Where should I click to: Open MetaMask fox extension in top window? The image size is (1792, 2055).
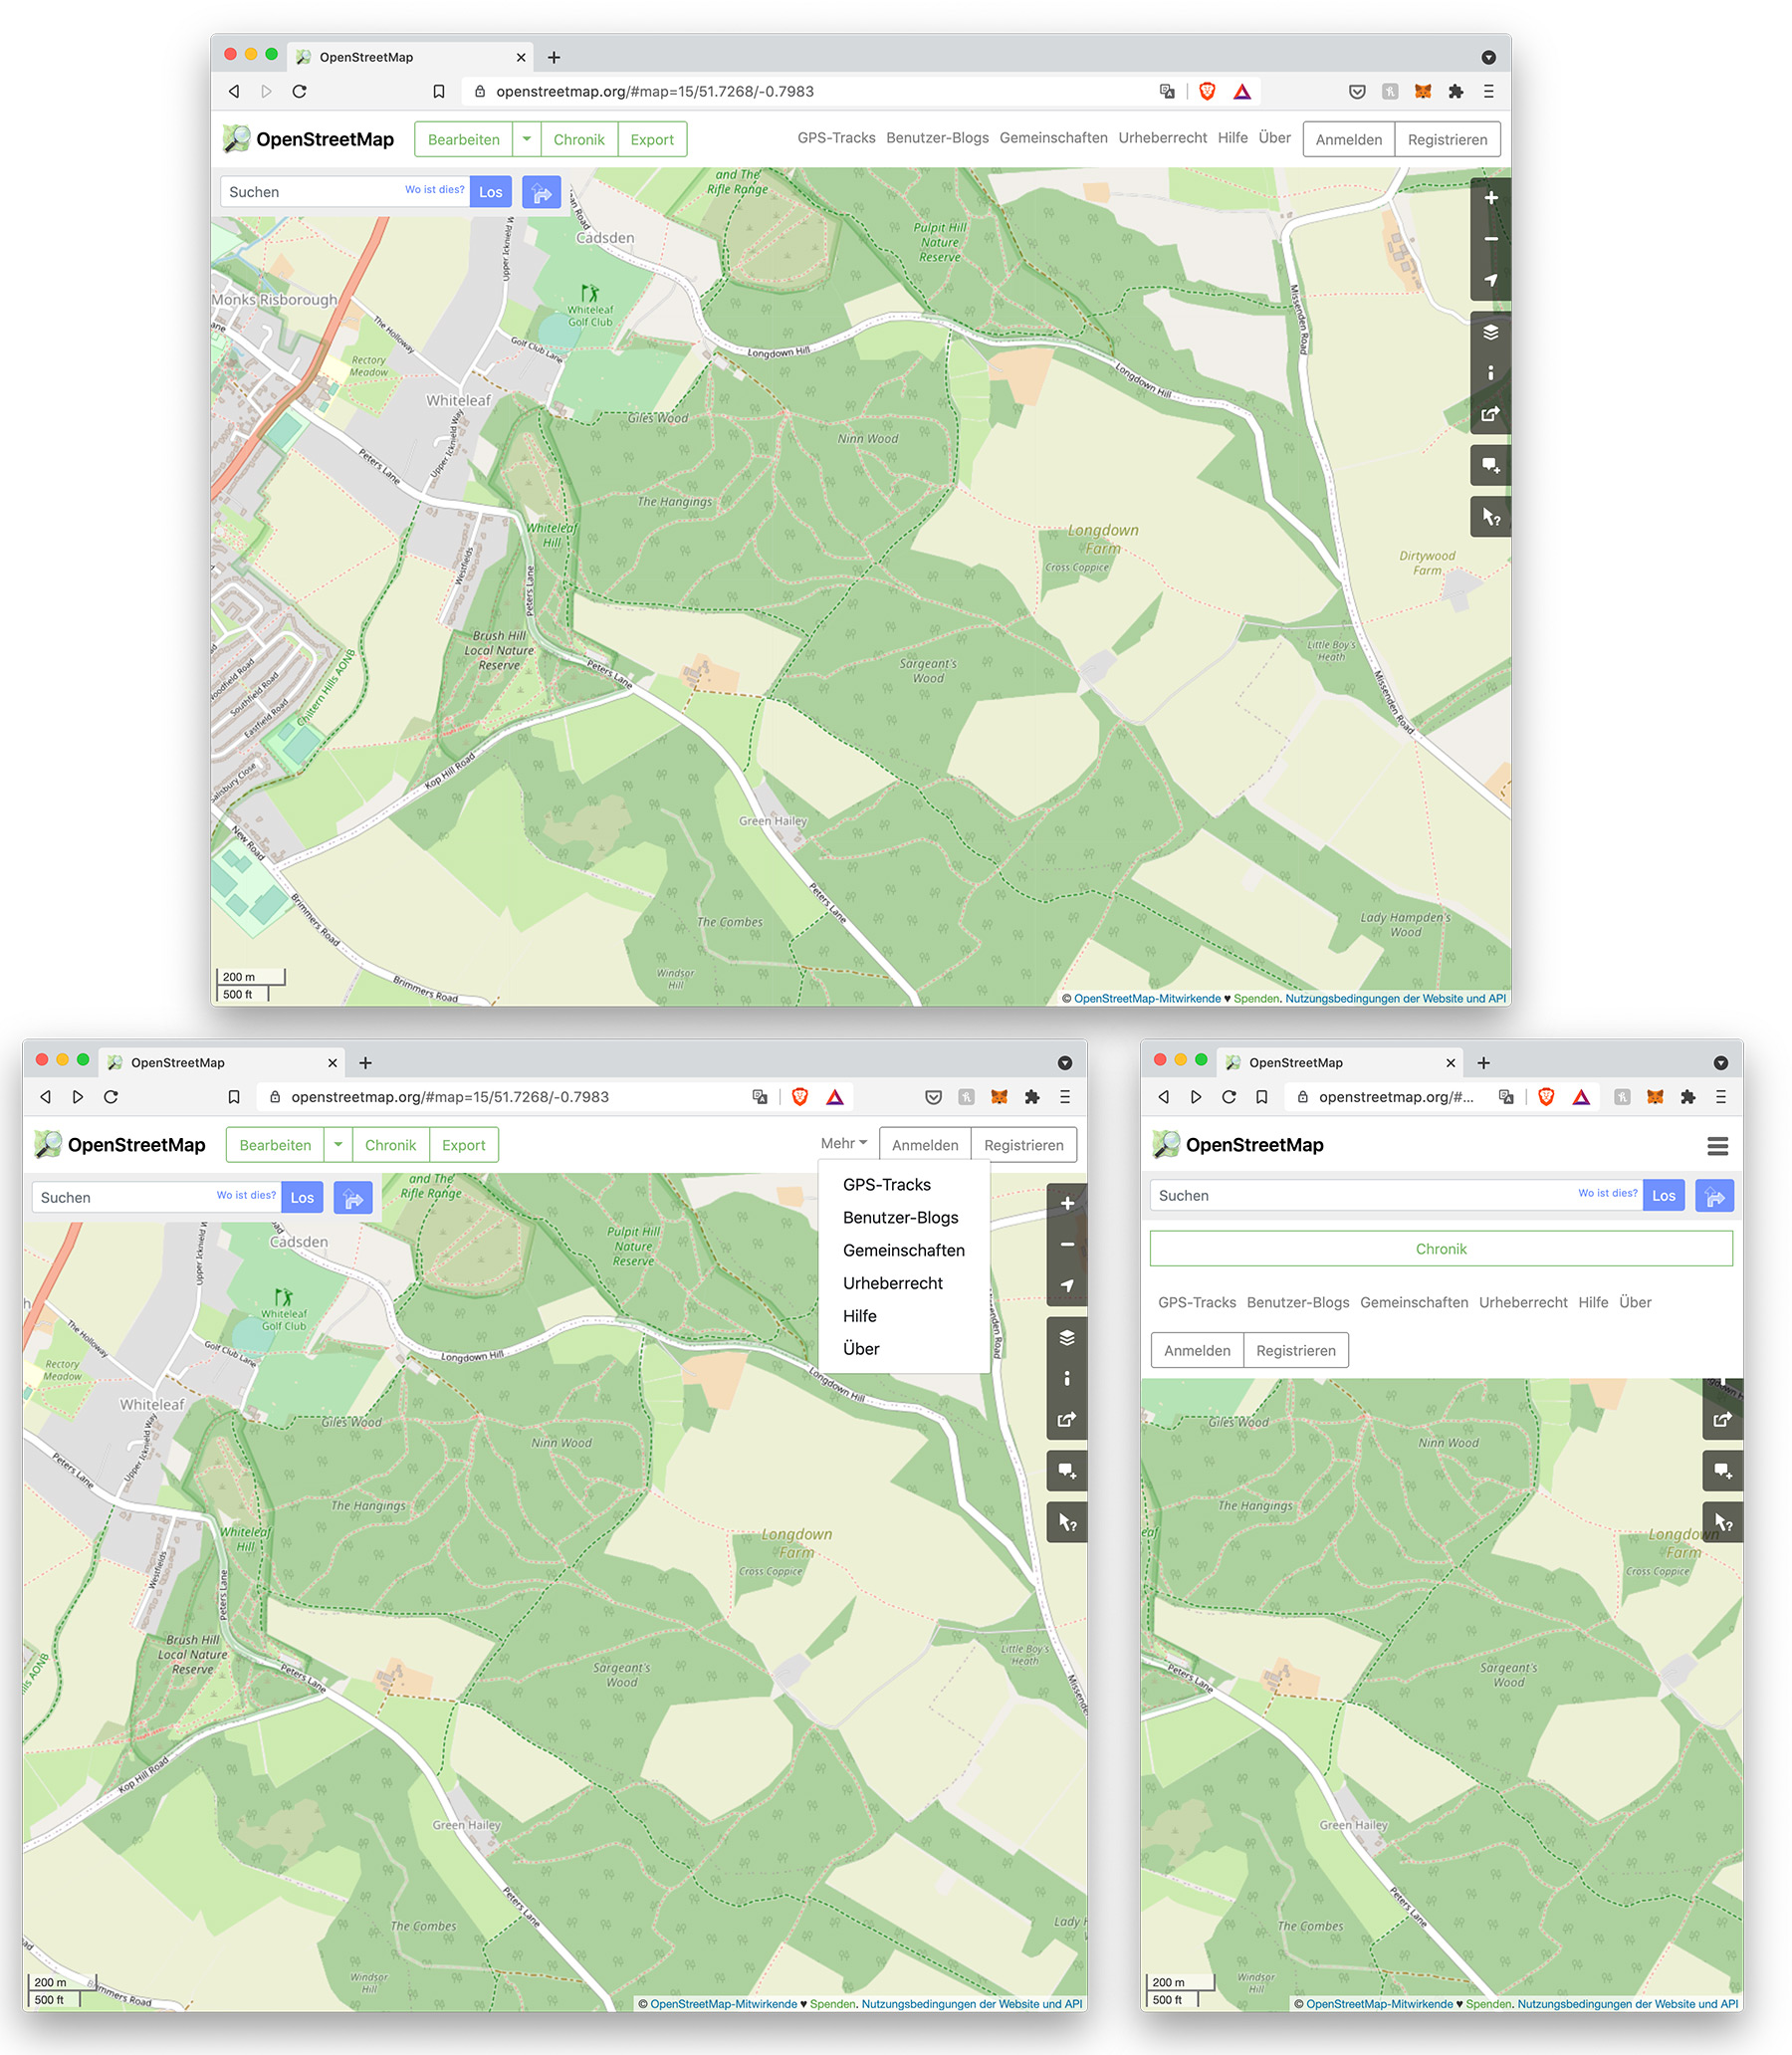tap(1422, 91)
